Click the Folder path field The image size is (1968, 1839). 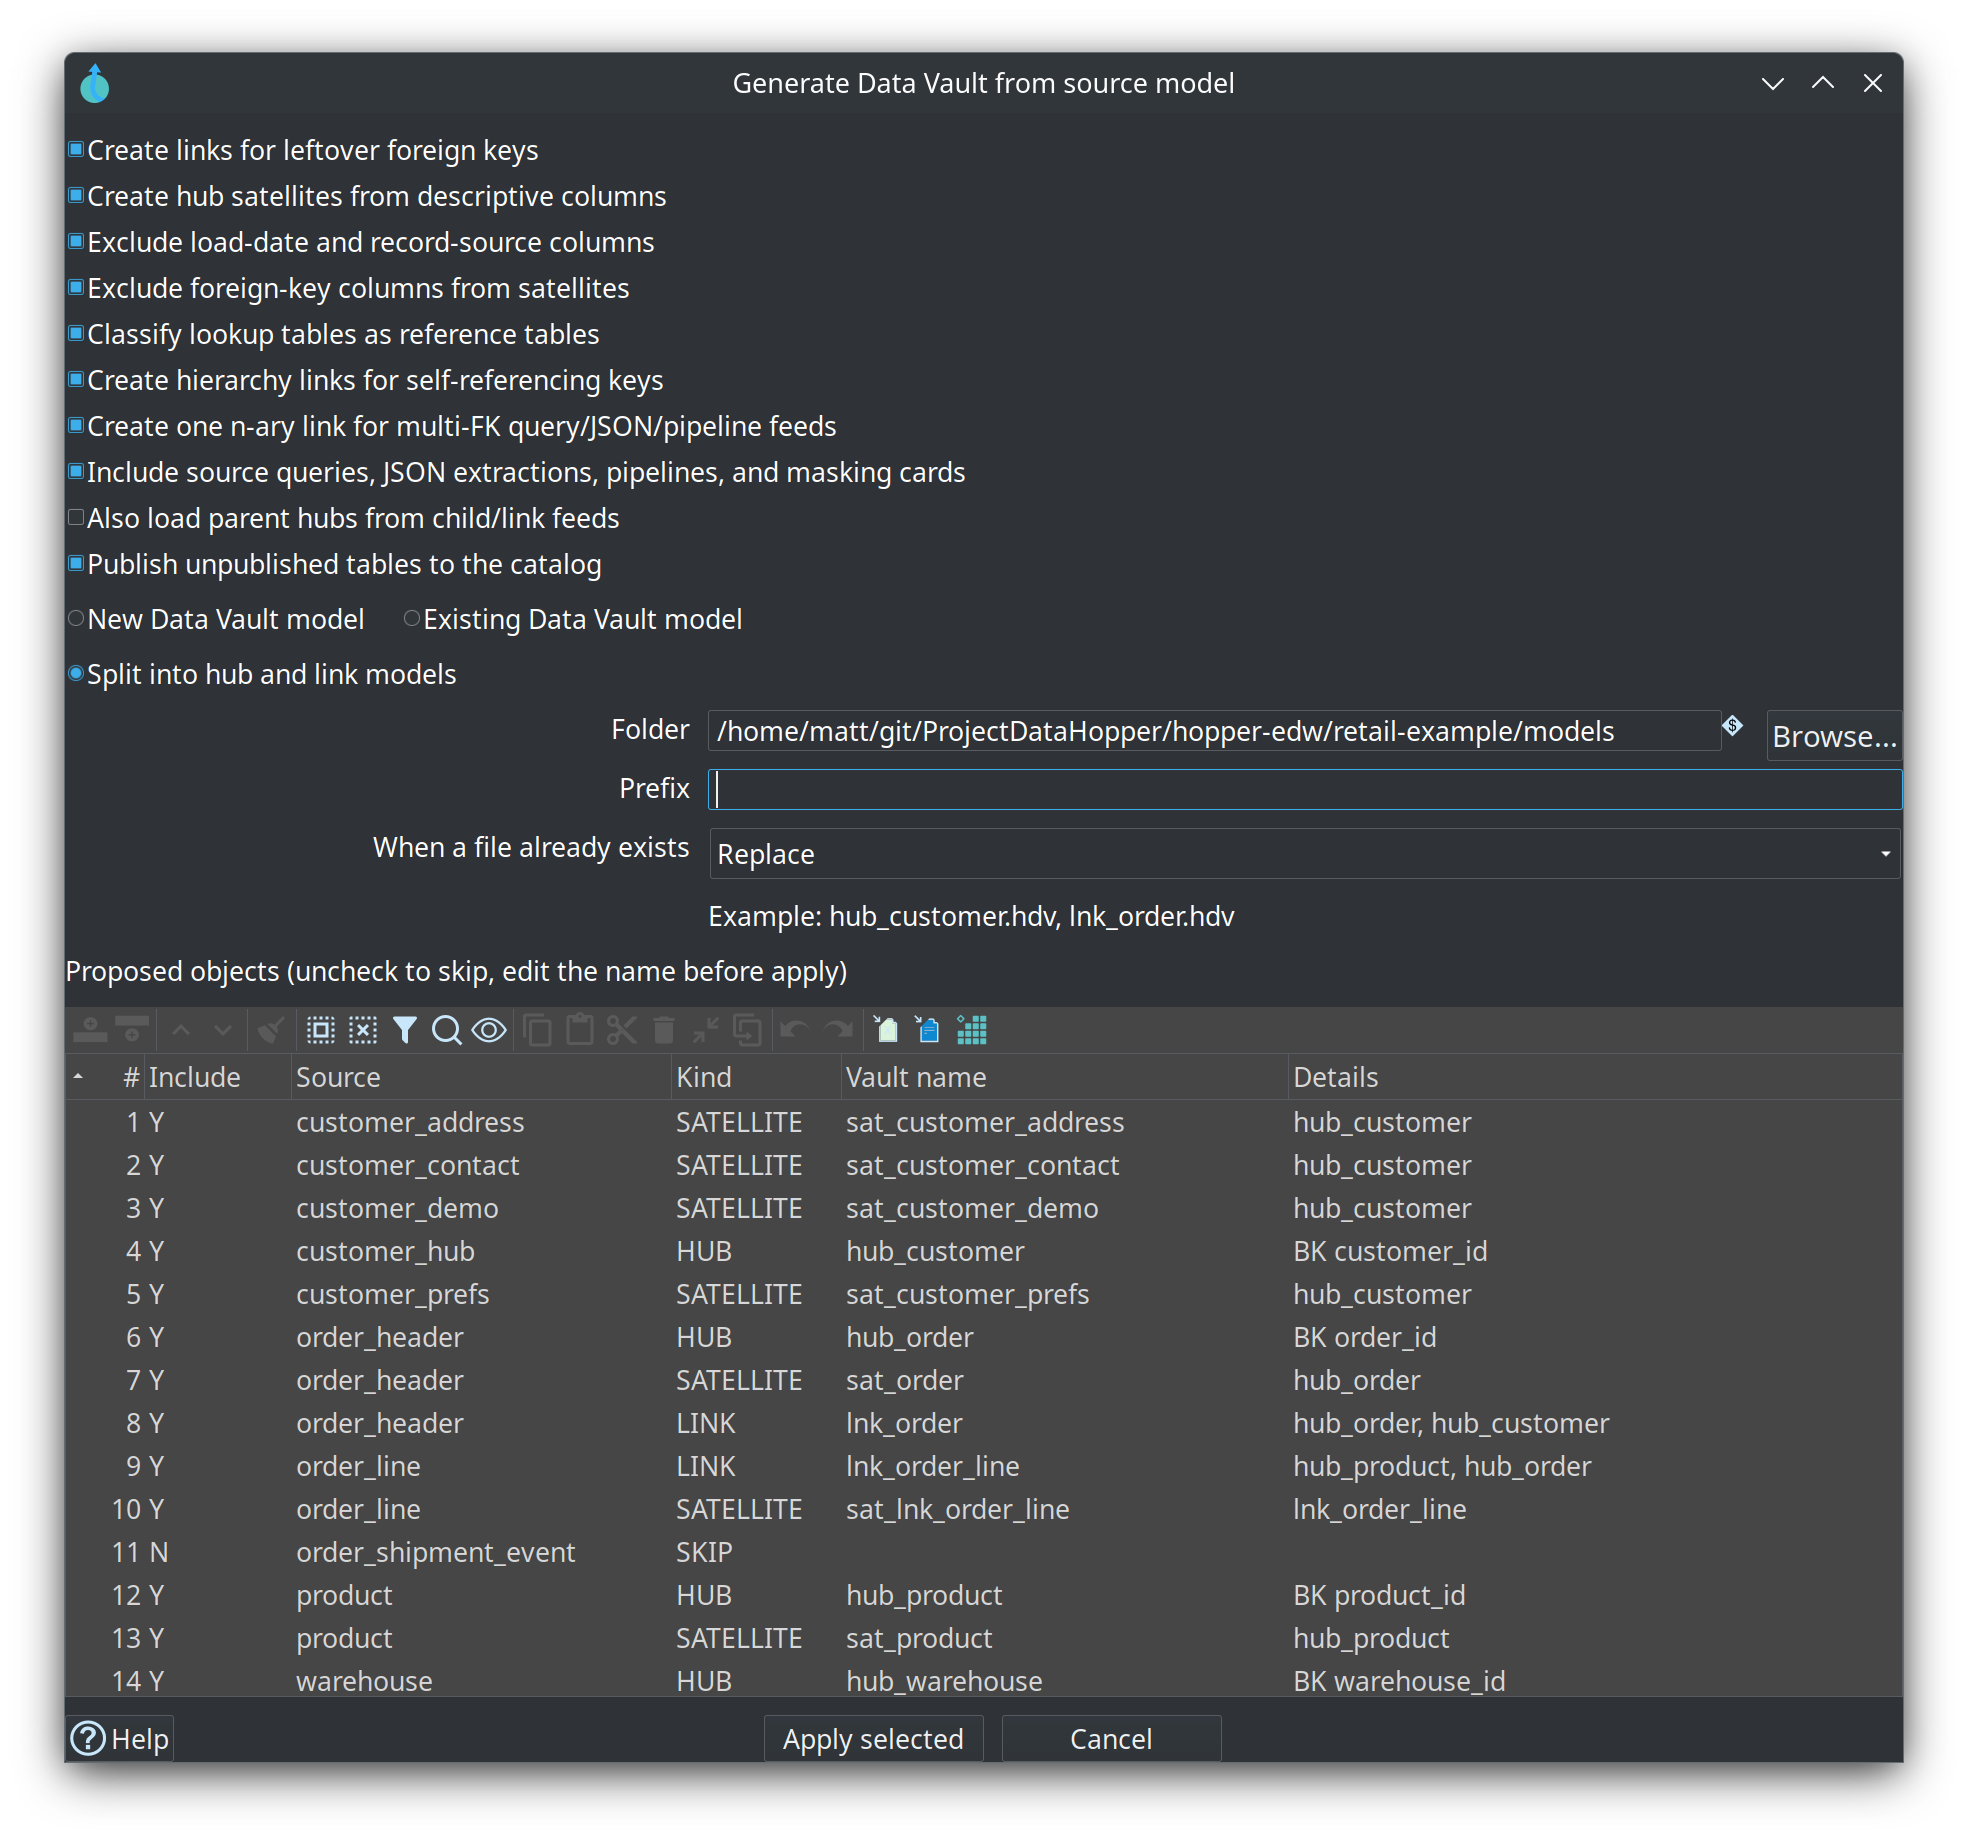(x=1213, y=731)
